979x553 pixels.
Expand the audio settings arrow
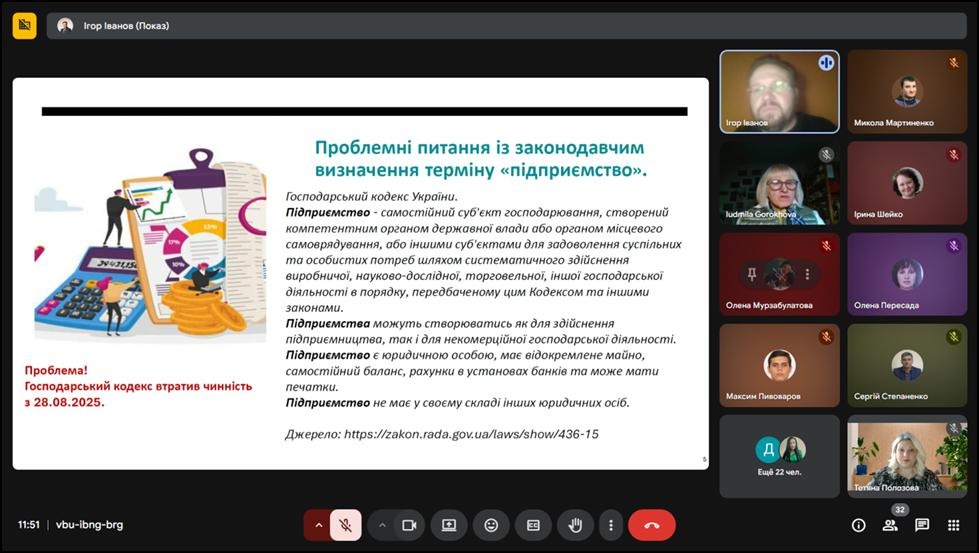pos(319,525)
